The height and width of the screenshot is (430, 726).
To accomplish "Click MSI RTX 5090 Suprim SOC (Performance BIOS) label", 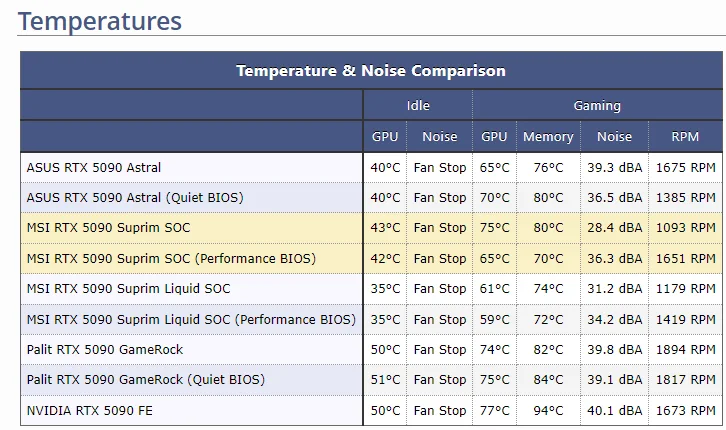I will tap(171, 258).
